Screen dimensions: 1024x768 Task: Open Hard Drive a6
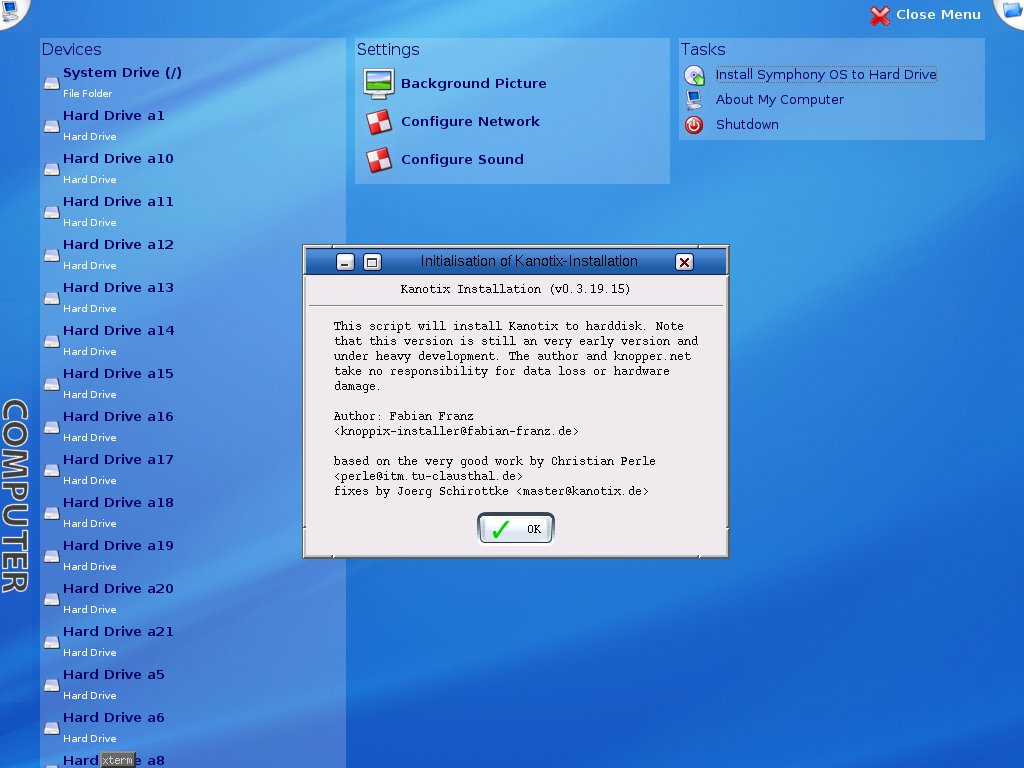114,718
